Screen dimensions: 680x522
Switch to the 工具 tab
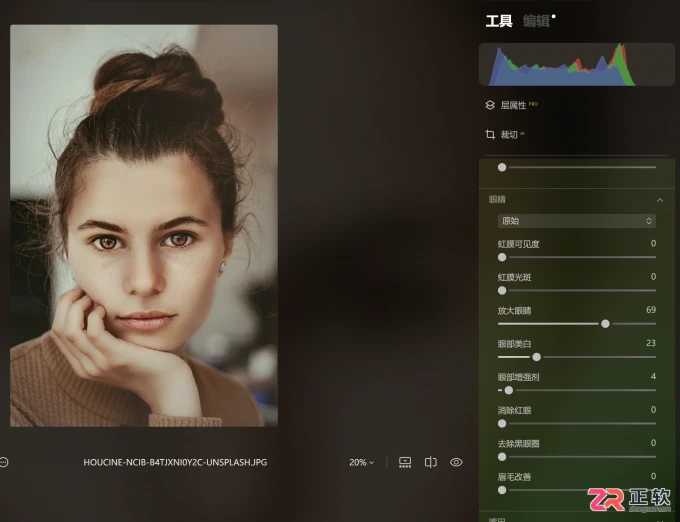pyautogui.click(x=499, y=21)
